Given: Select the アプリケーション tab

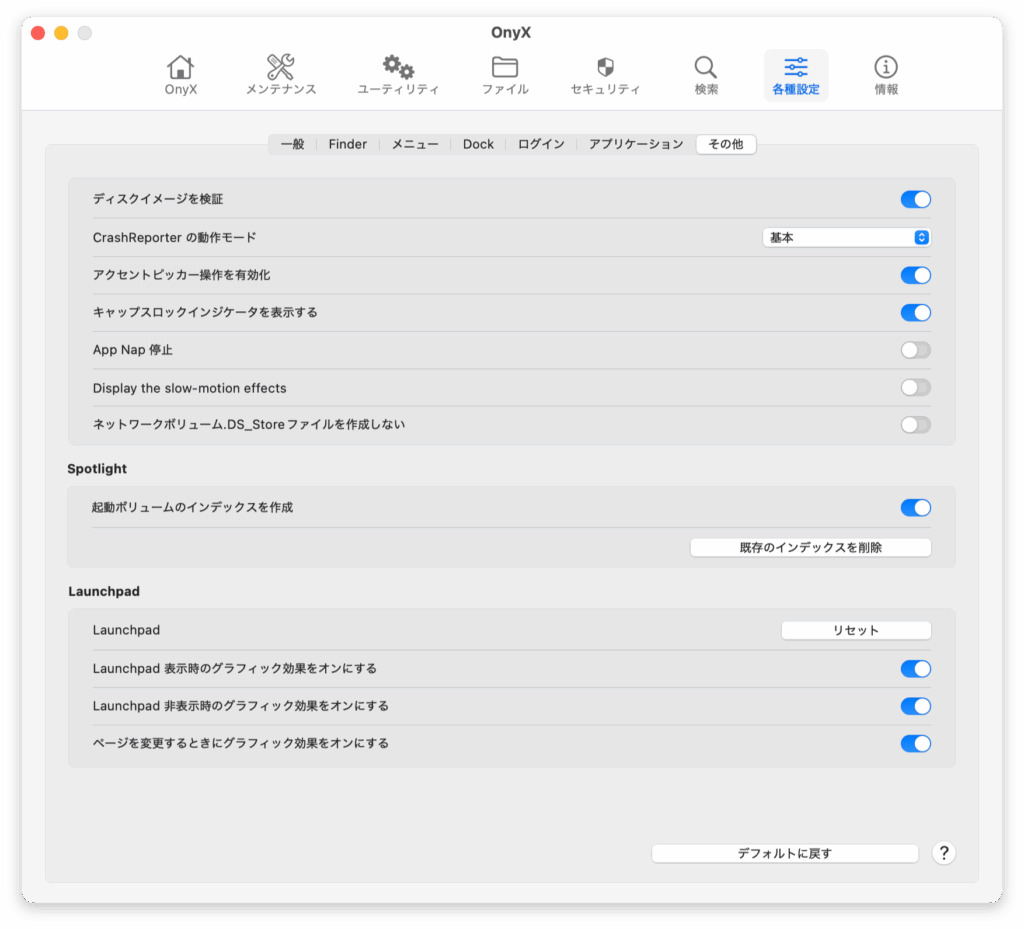Looking at the screenshot, I should [636, 144].
